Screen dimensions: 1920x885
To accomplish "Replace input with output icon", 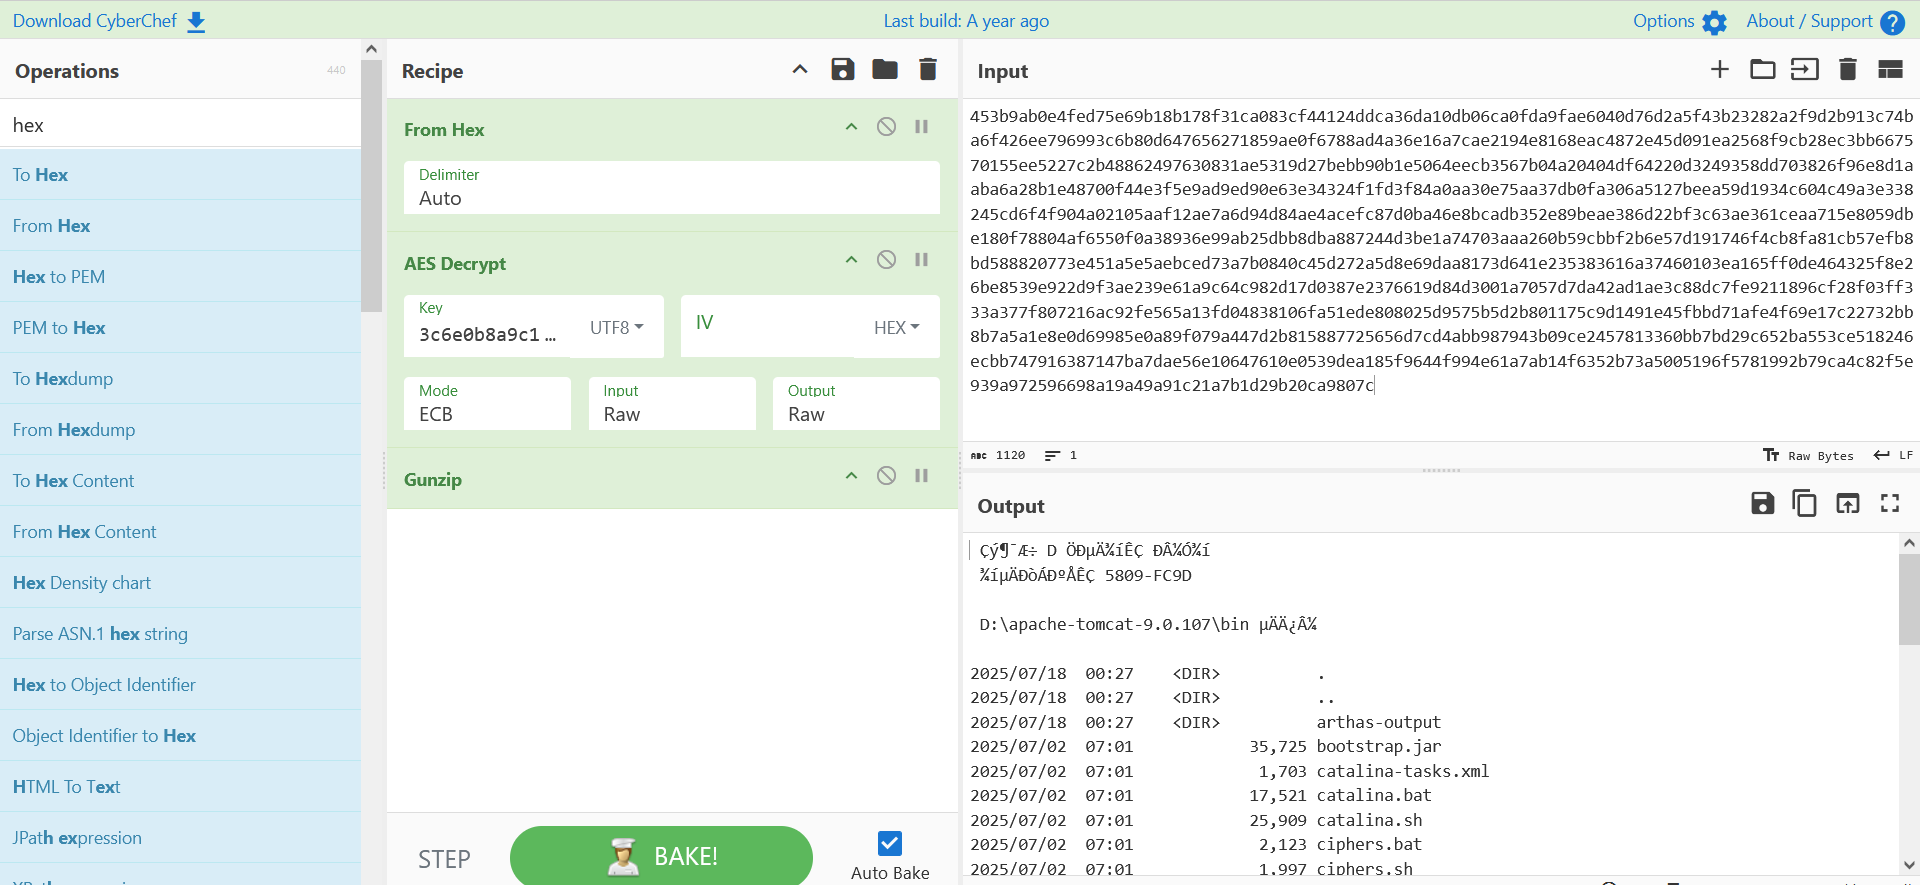I will (1848, 503).
